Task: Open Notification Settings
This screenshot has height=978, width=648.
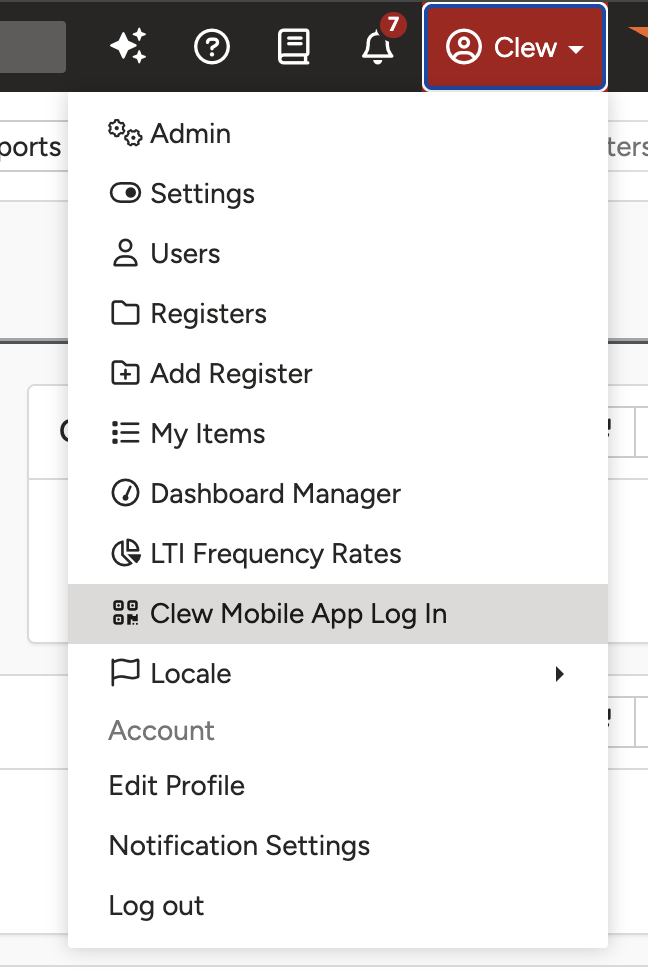Action: [x=239, y=846]
